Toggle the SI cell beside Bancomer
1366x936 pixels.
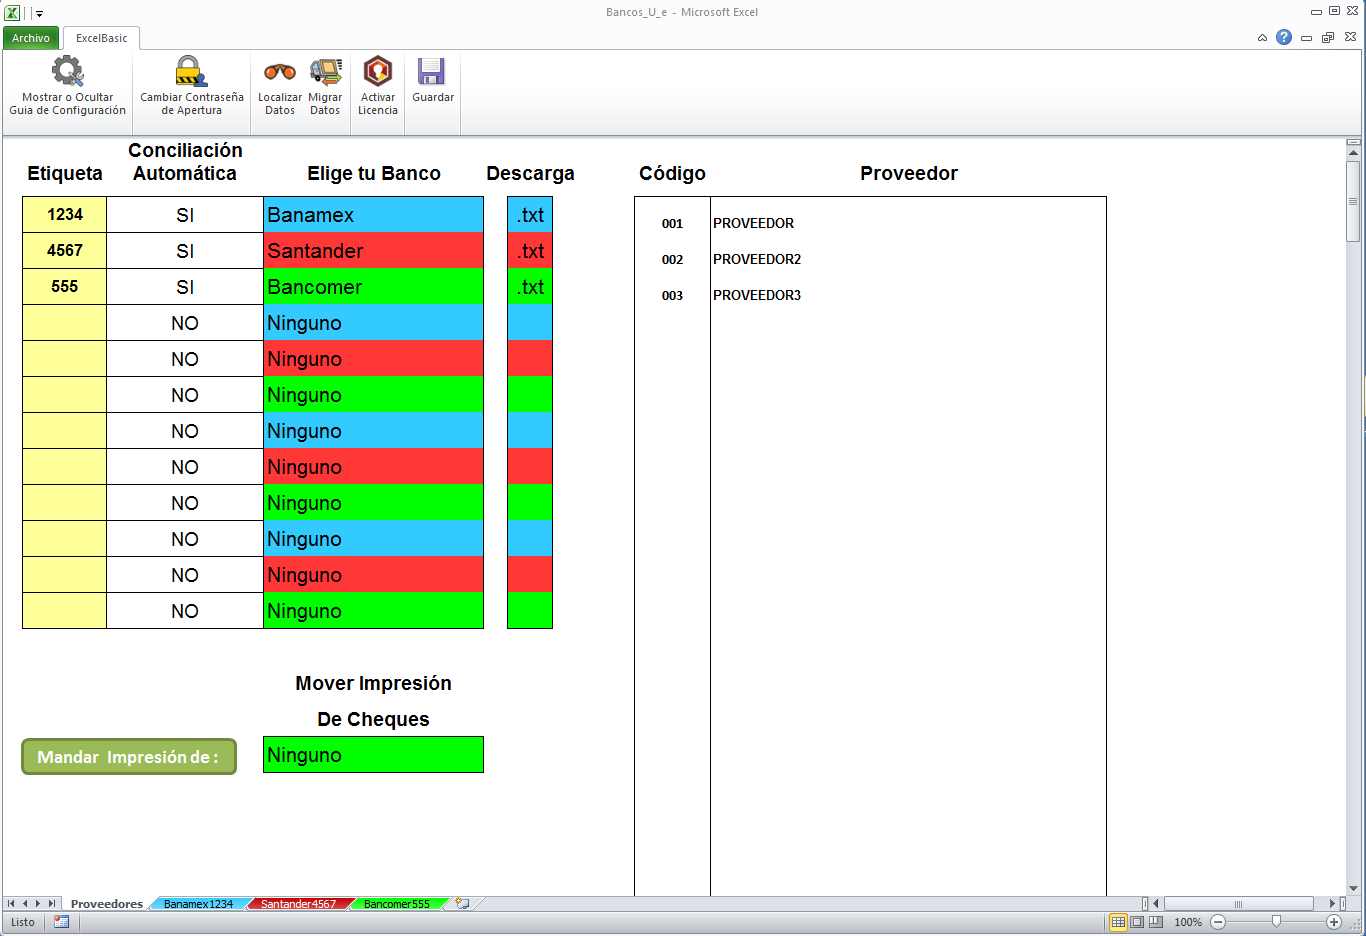point(185,287)
